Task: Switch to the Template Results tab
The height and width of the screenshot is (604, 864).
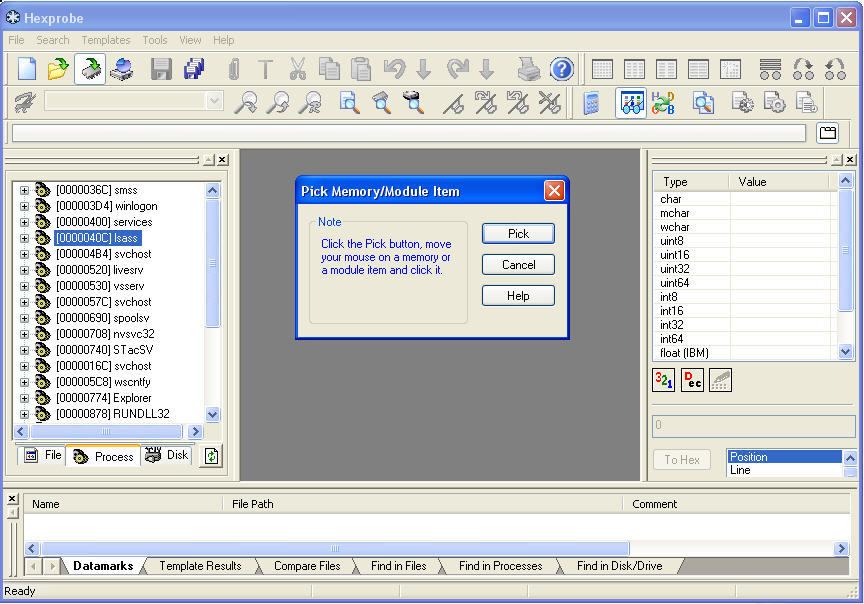Action: pyautogui.click(x=200, y=566)
